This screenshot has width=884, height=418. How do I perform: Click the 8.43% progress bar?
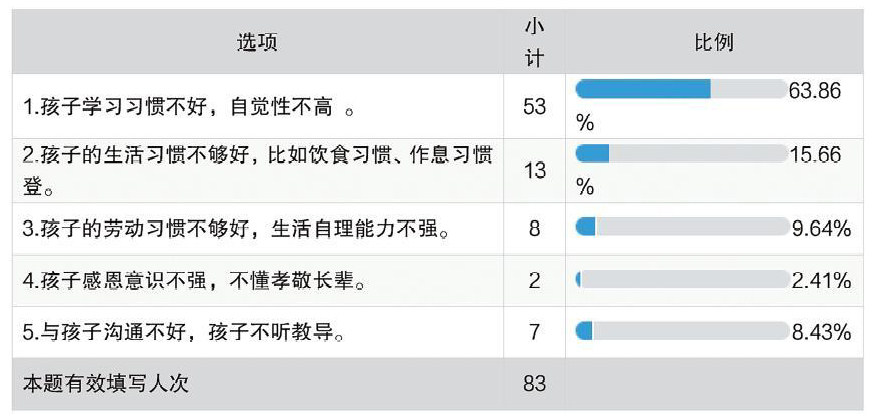(681, 331)
